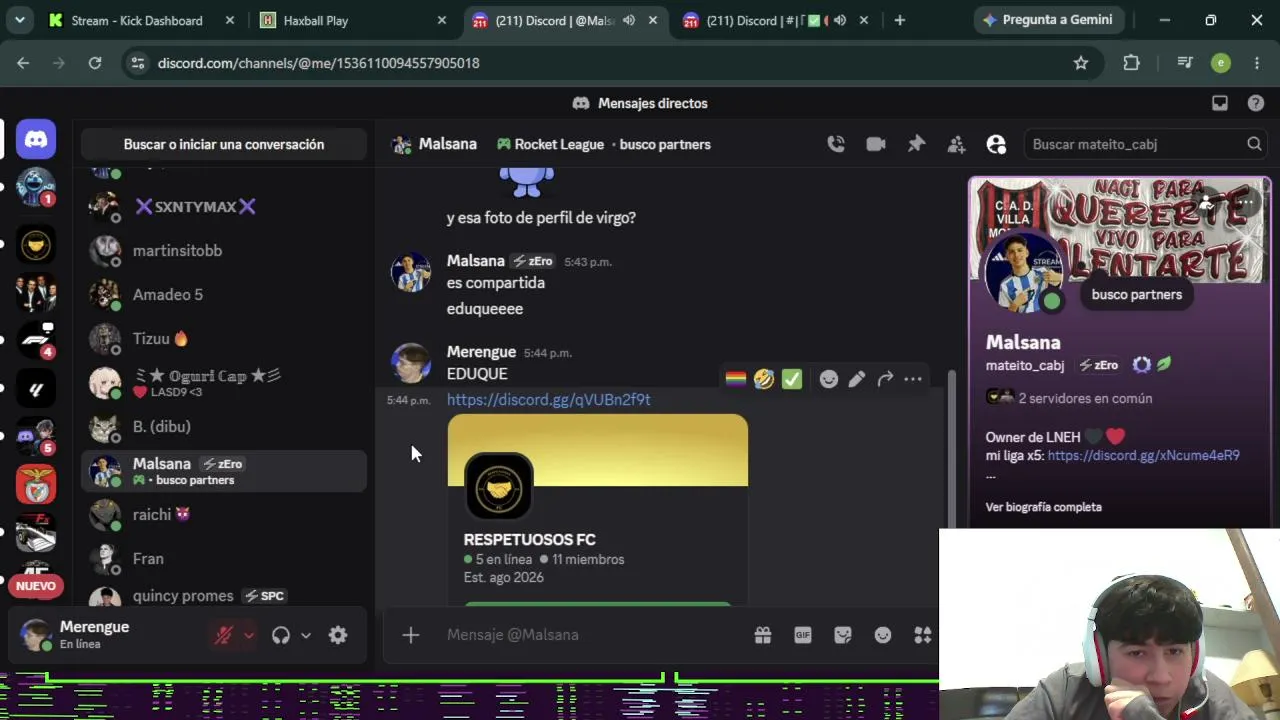
Task: Click the Chrome address bar URL
Action: click(319, 63)
